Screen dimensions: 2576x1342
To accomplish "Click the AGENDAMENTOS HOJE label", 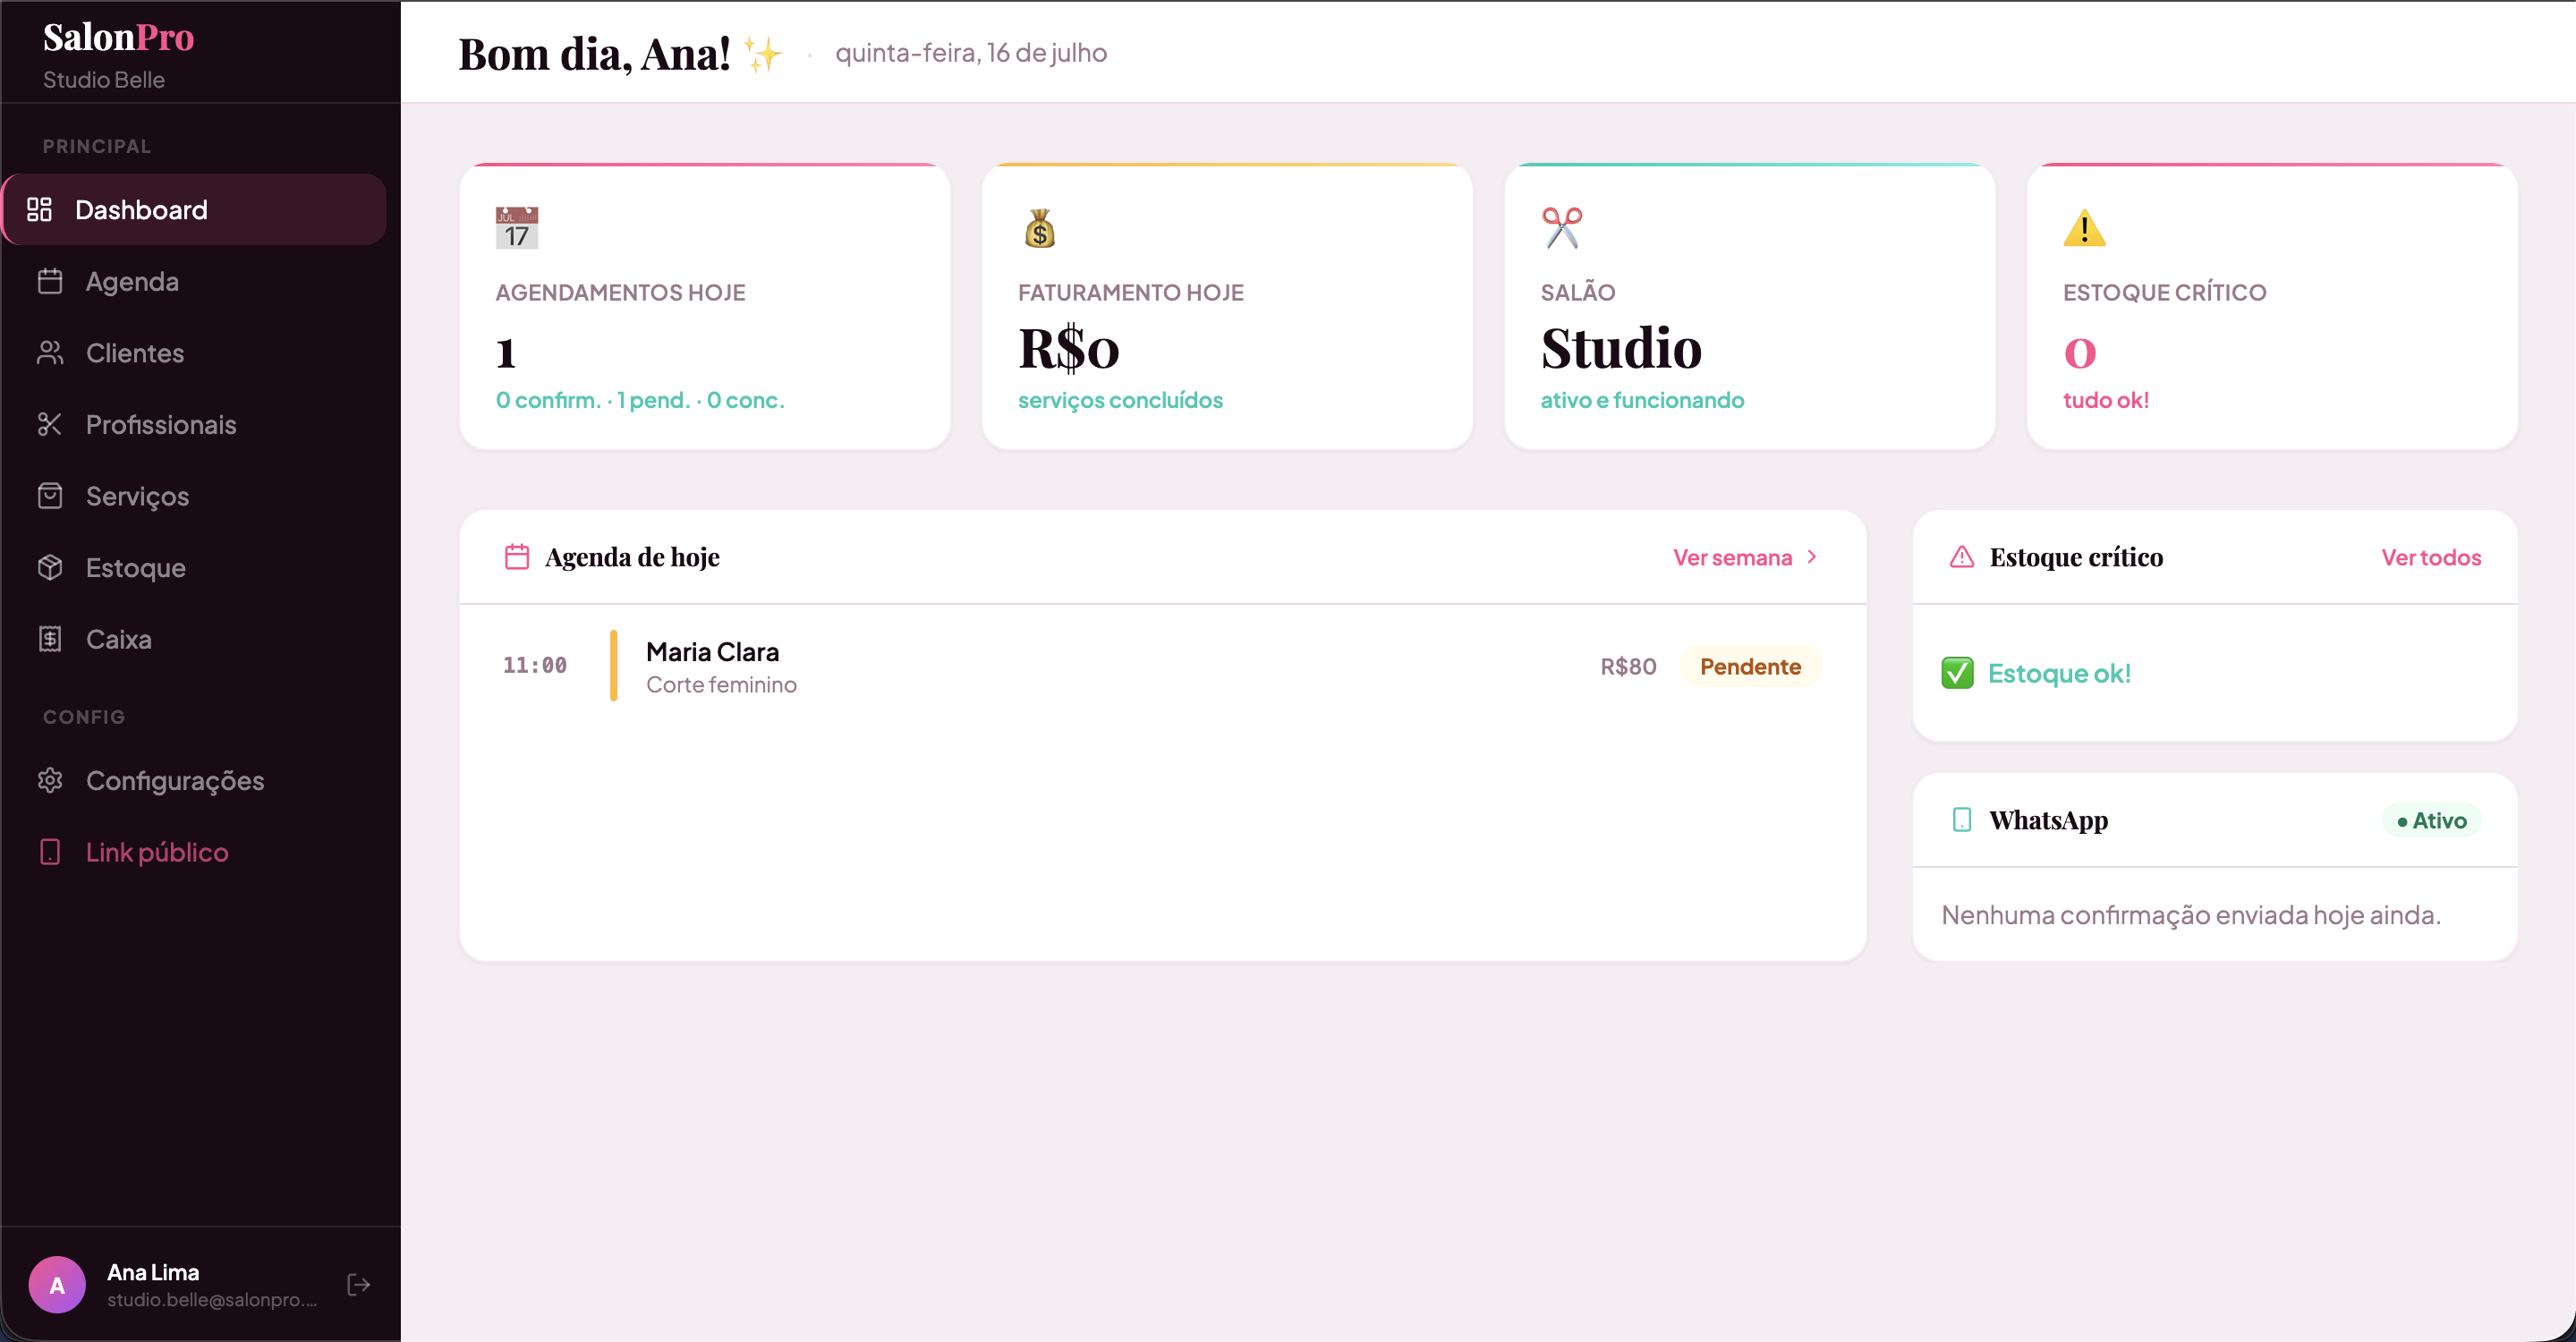I will point(620,292).
